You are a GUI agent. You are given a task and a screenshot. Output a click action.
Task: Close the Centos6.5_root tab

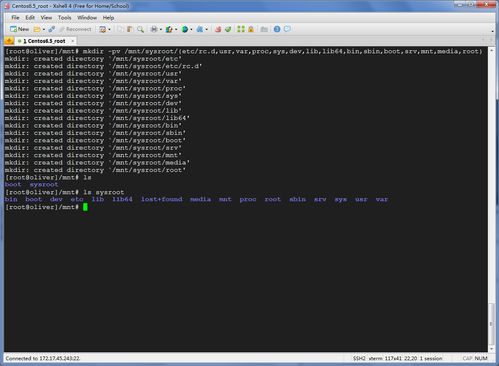pyautogui.click(x=73, y=41)
